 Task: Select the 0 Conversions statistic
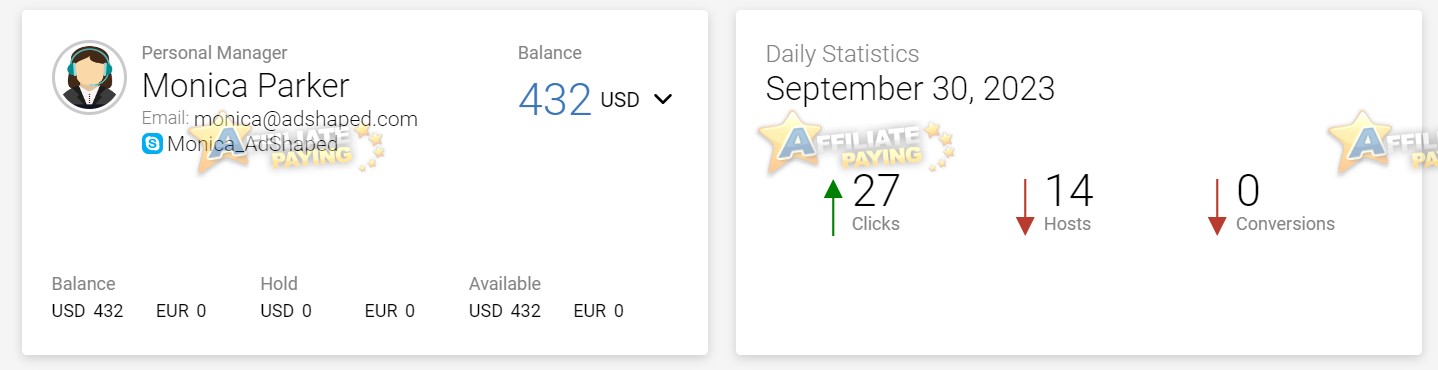(x=1285, y=201)
